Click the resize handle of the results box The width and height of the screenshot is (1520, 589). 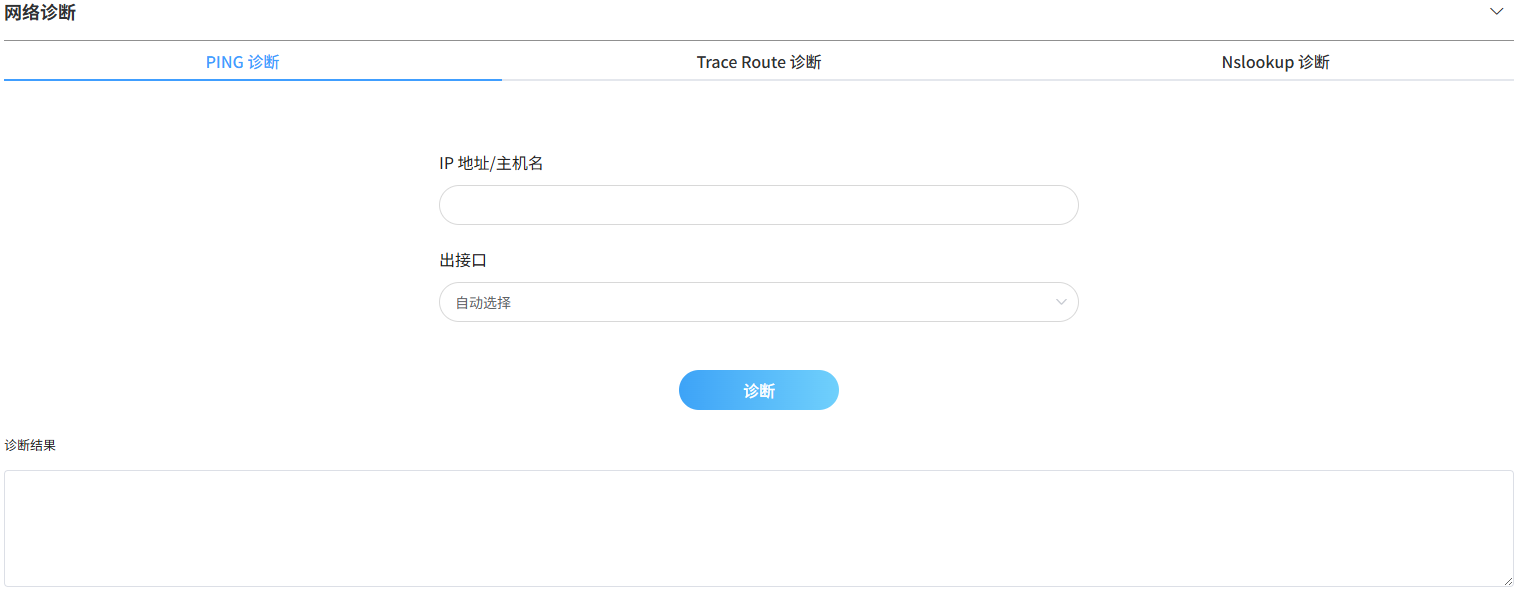(x=1508, y=582)
